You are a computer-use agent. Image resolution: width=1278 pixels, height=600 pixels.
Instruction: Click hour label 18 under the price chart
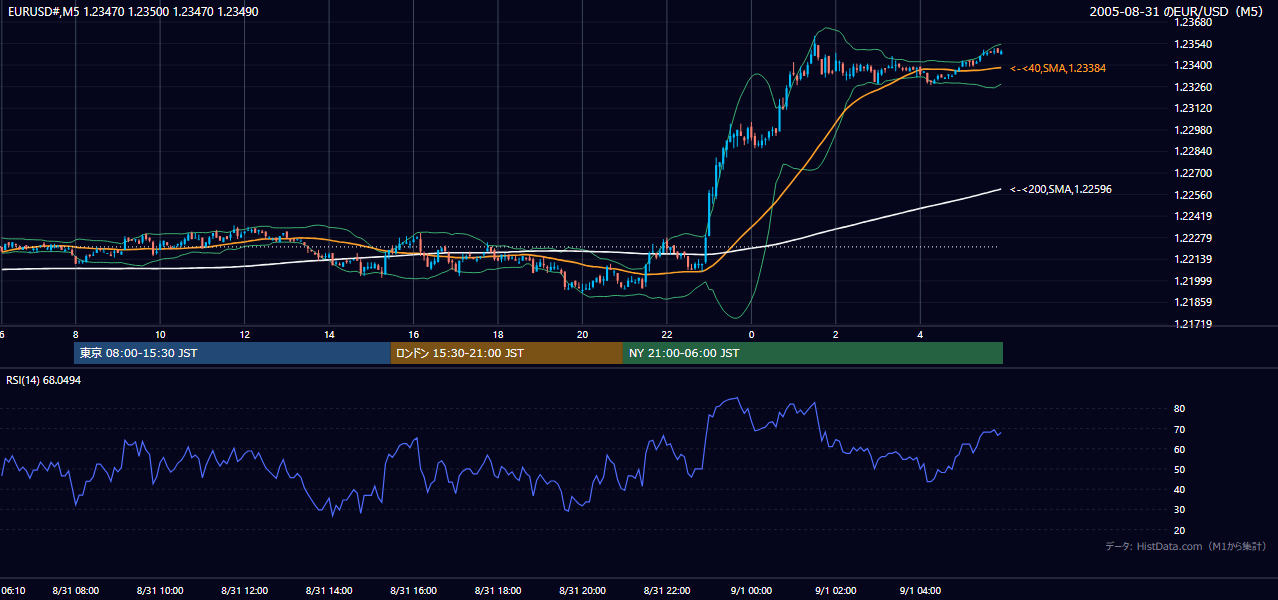click(x=498, y=335)
